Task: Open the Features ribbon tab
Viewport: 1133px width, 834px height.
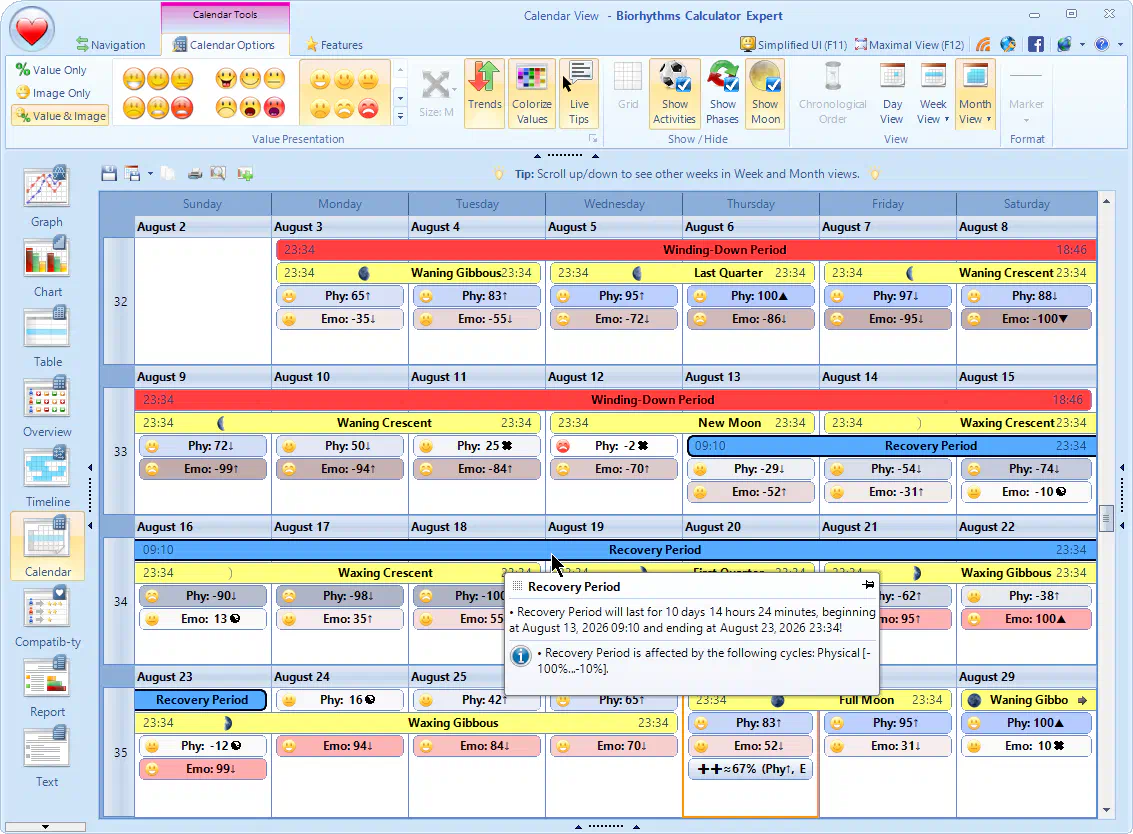Action: (334, 44)
